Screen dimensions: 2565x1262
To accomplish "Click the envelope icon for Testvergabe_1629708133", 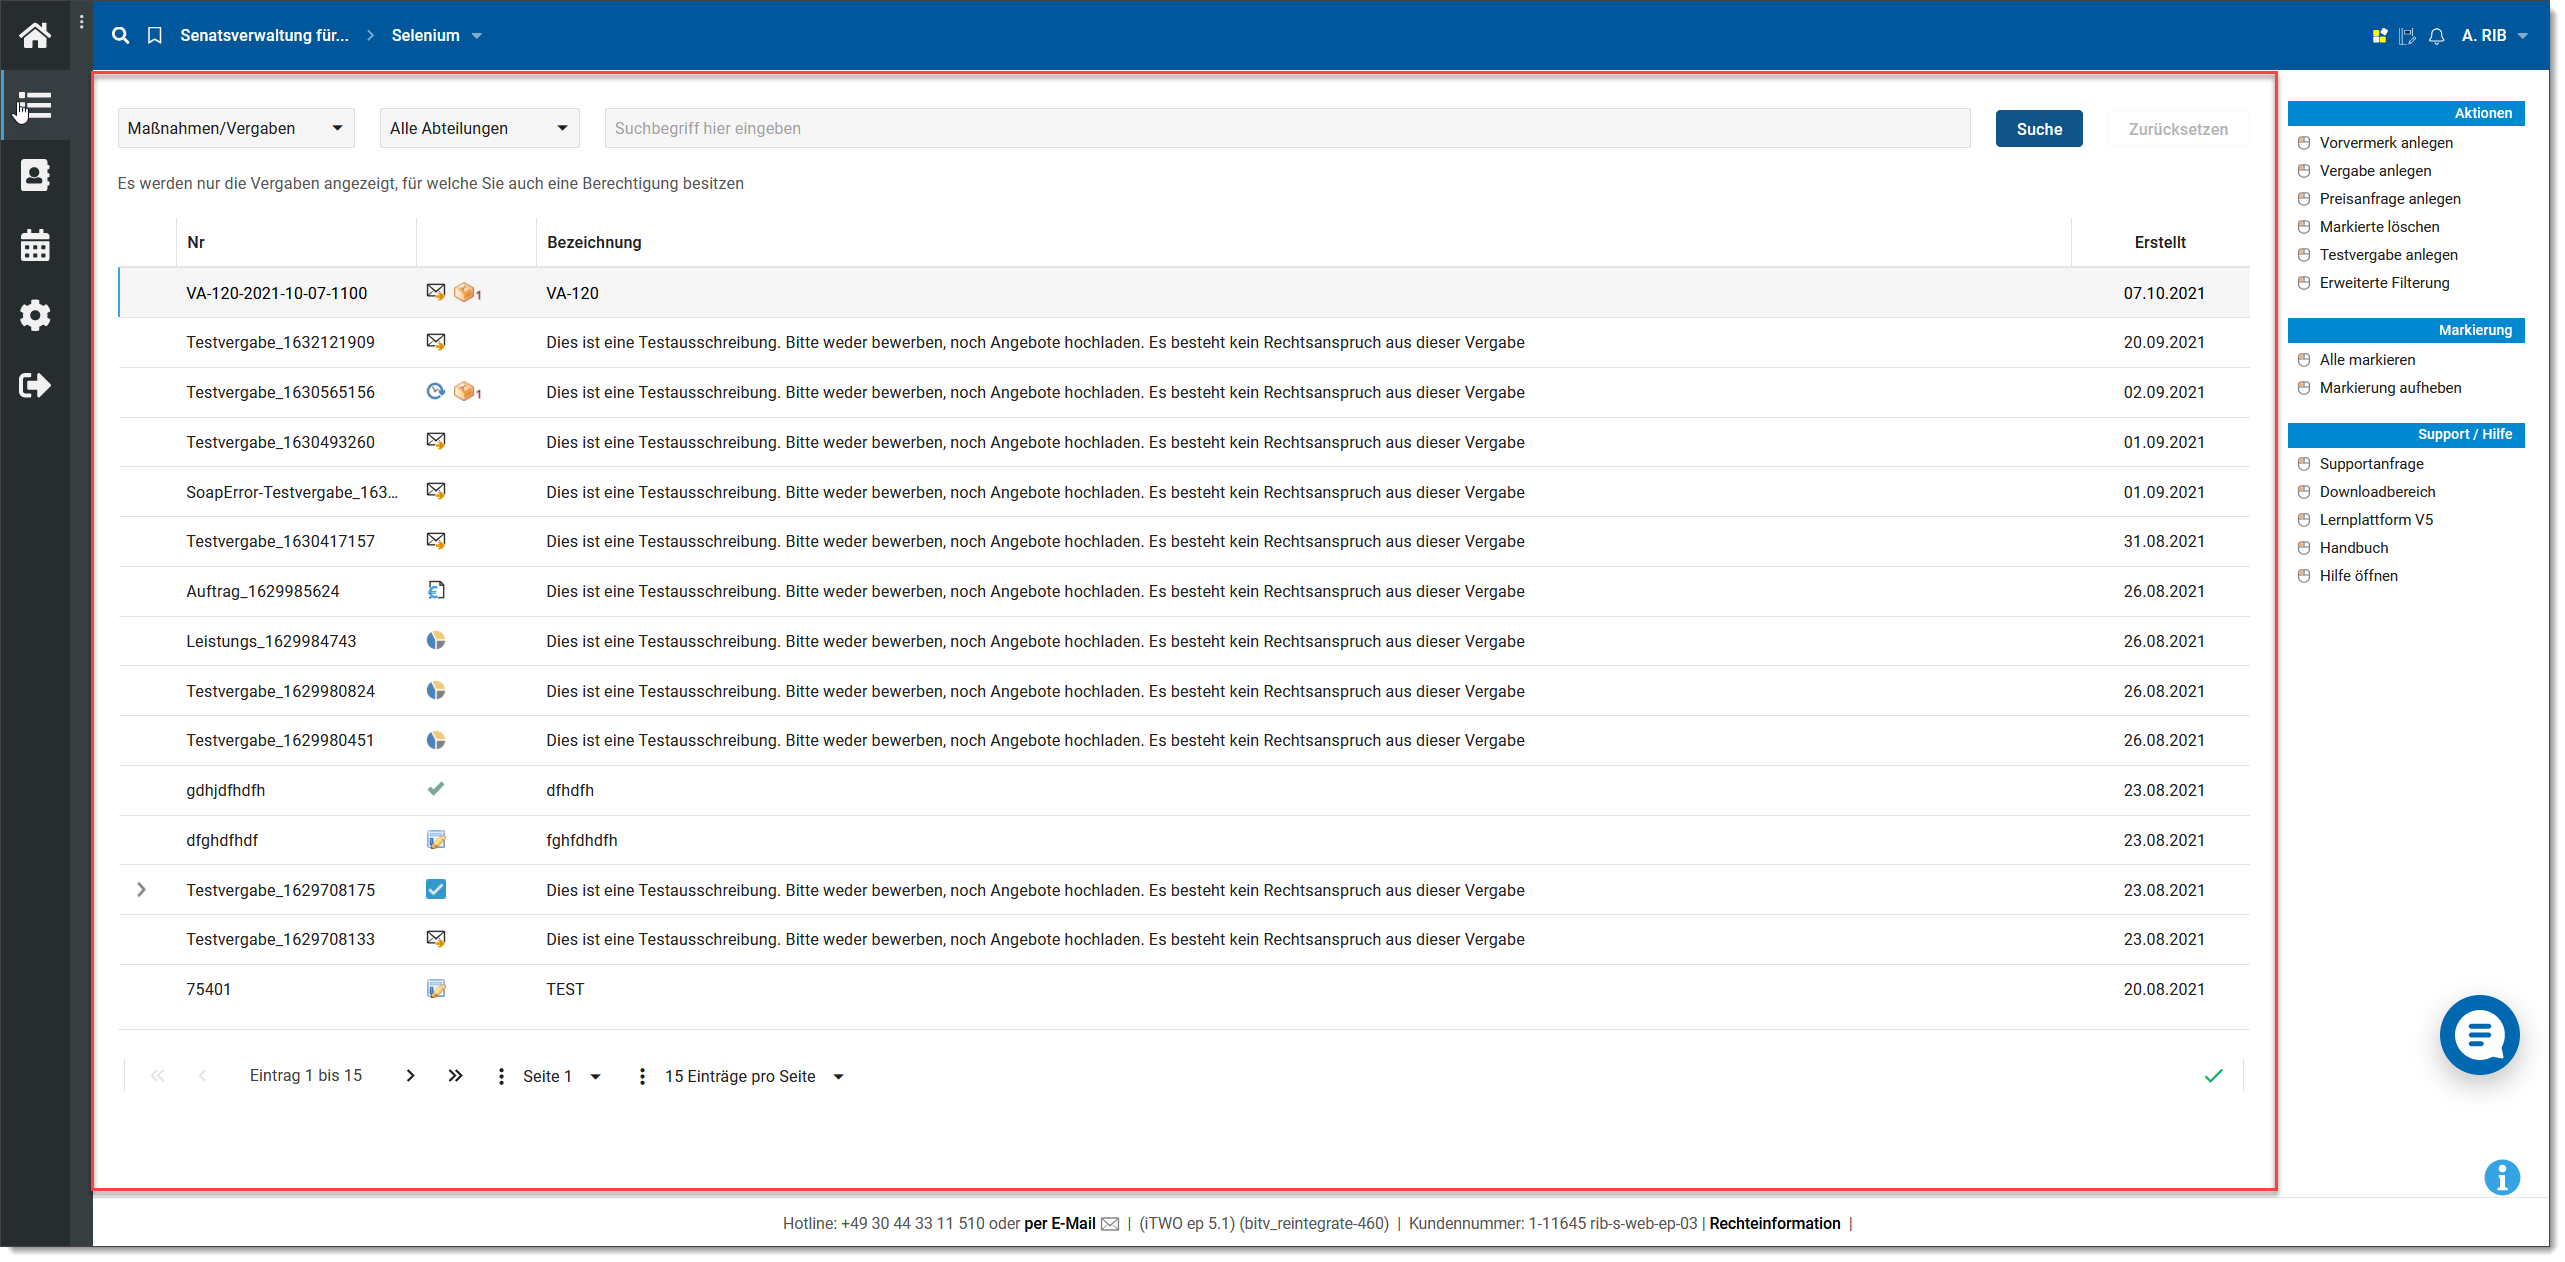I will pos(435,938).
